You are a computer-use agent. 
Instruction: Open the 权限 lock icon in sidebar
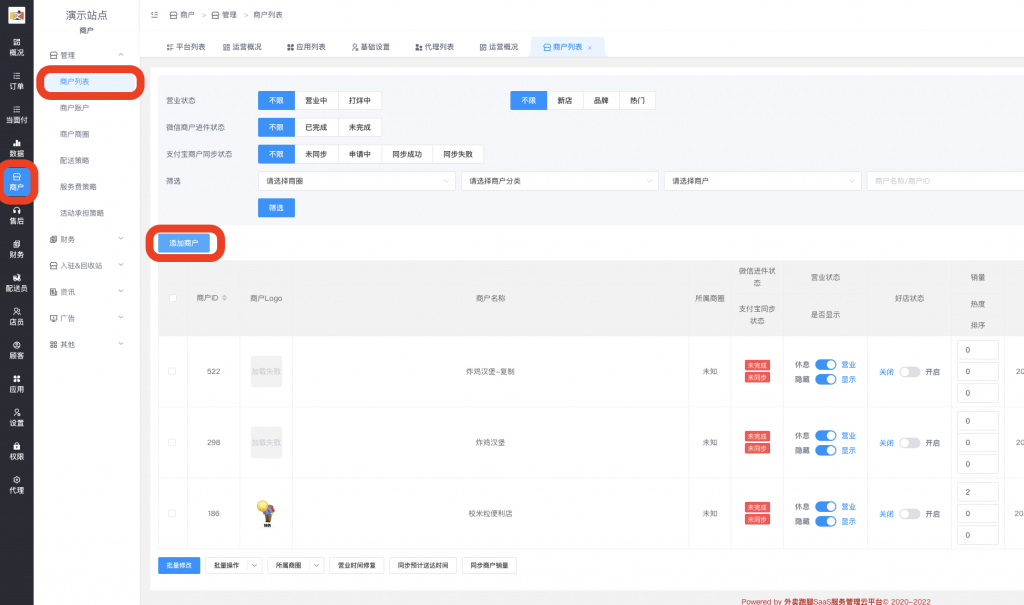[x=16, y=450]
